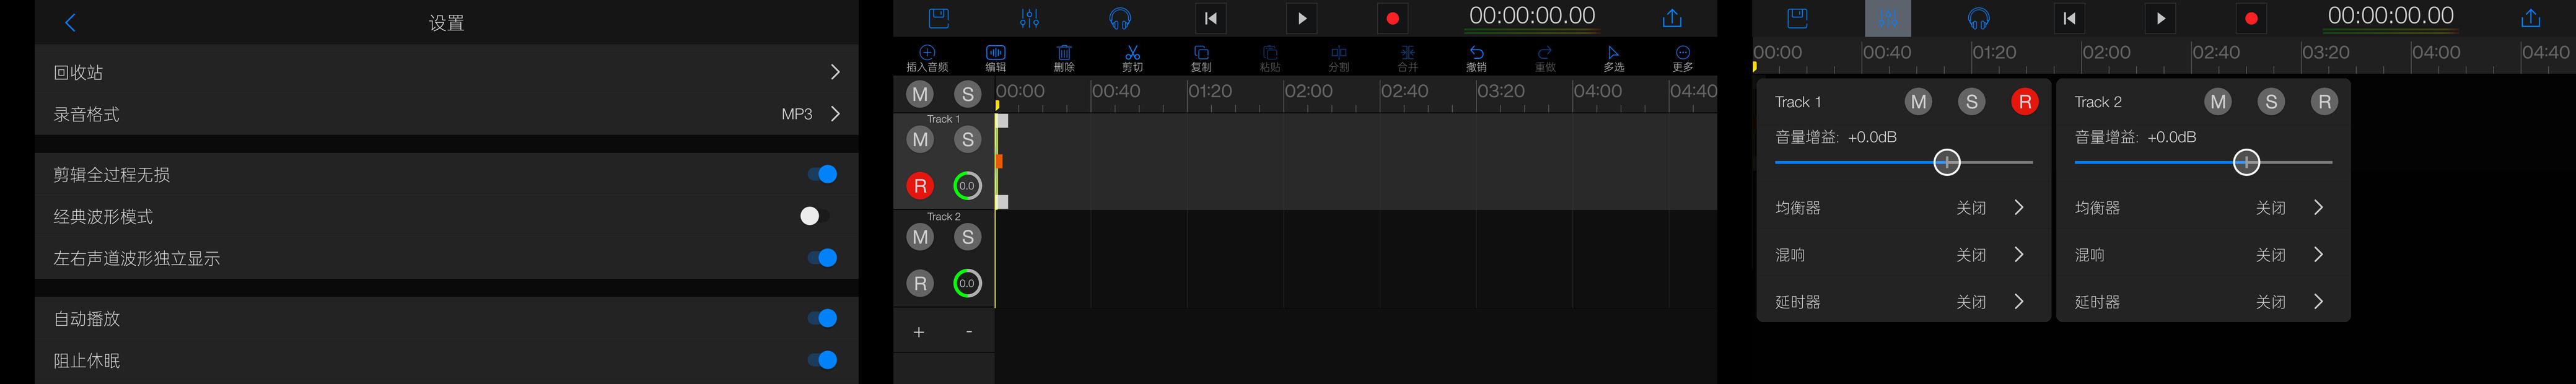Image resolution: width=2576 pixels, height=384 pixels.
Task: Disable the 剪辑全过程无损 switch
Action: pos(822,174)
